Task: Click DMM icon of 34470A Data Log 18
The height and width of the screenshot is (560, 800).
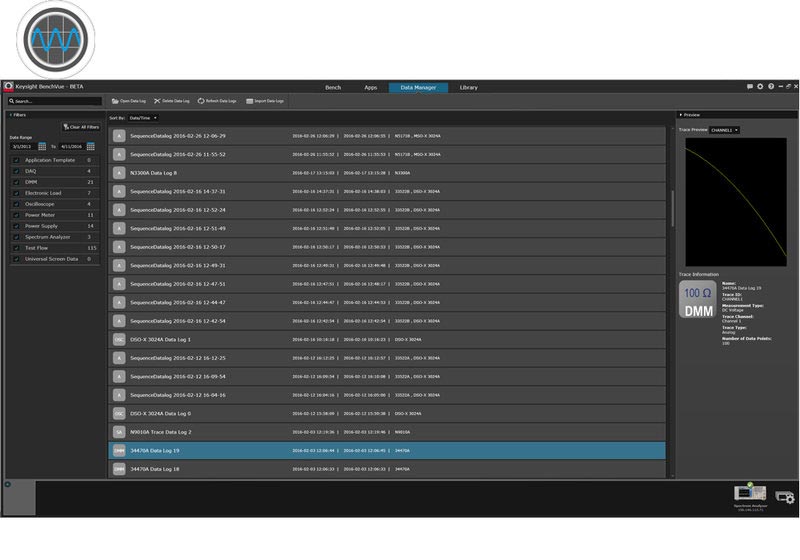Action: [x=119, y=469]
